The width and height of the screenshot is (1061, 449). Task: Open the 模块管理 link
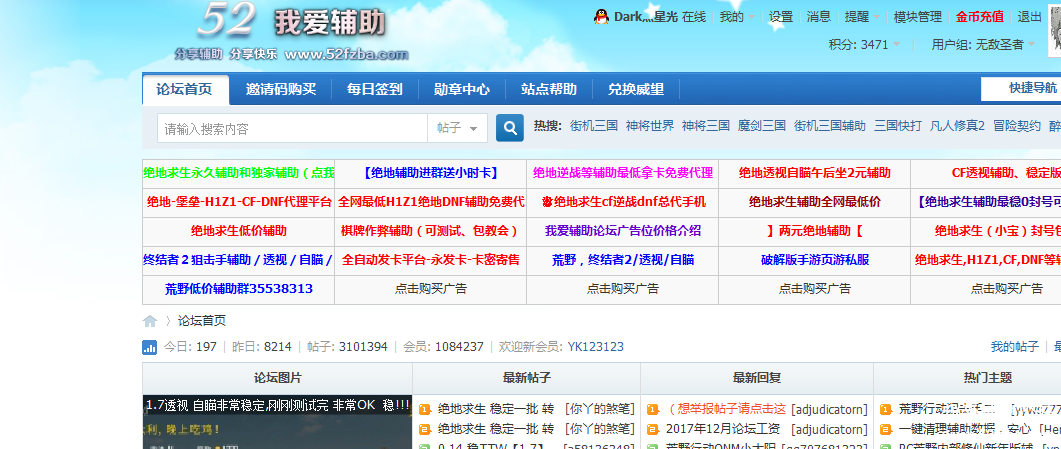[x=918, y=17]
